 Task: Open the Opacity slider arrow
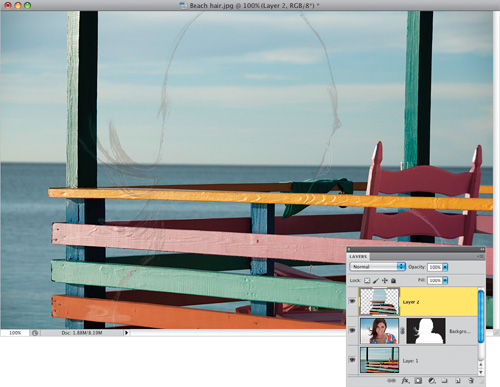445,267
